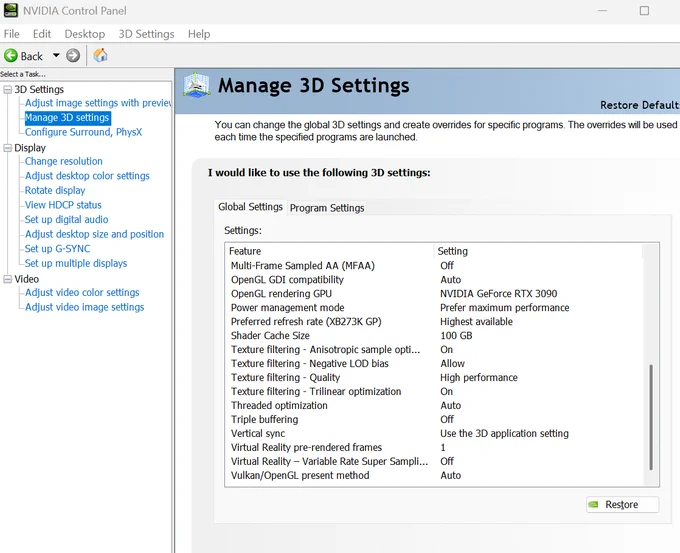Click Use the 3D application setting value
The width and height of the screenshot is (680, 553).
point(504,433)
